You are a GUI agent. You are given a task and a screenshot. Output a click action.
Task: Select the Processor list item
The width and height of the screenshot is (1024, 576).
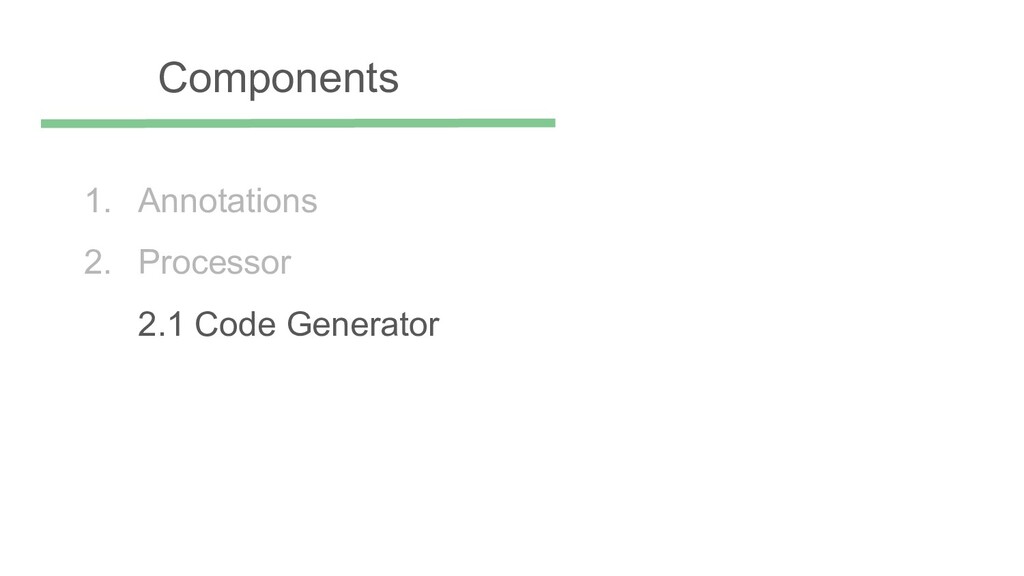tap(214, 263)
